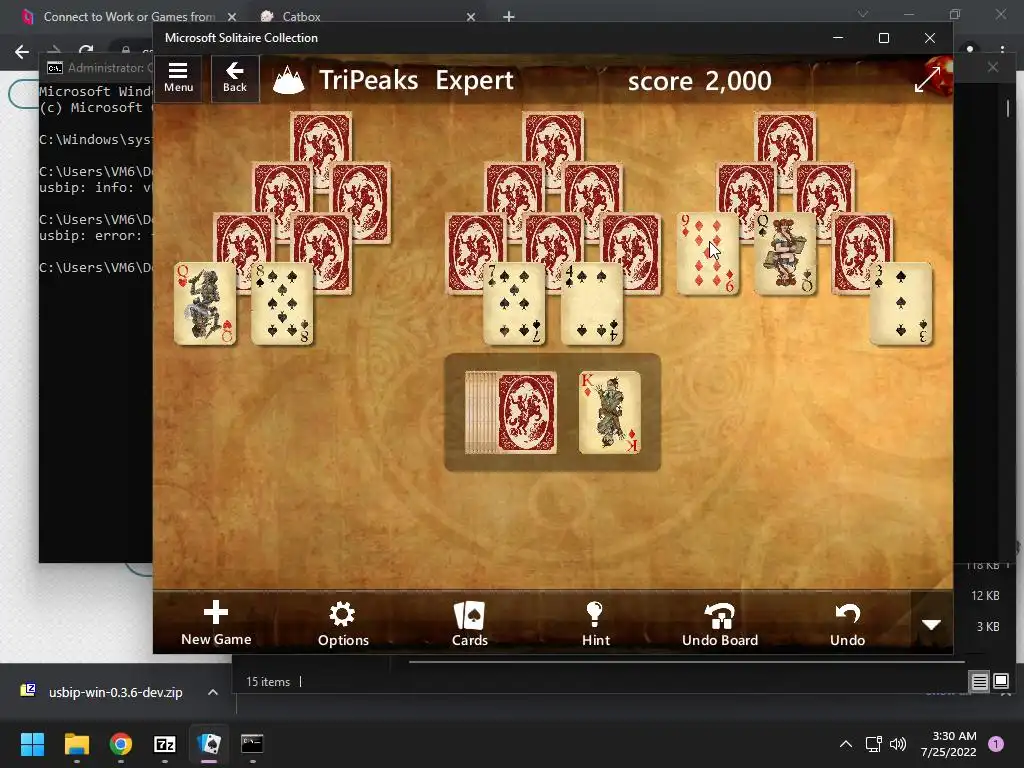Open browser tab search chevron
This screenshot has width=1024, height=768.
(x=863, y=14)
